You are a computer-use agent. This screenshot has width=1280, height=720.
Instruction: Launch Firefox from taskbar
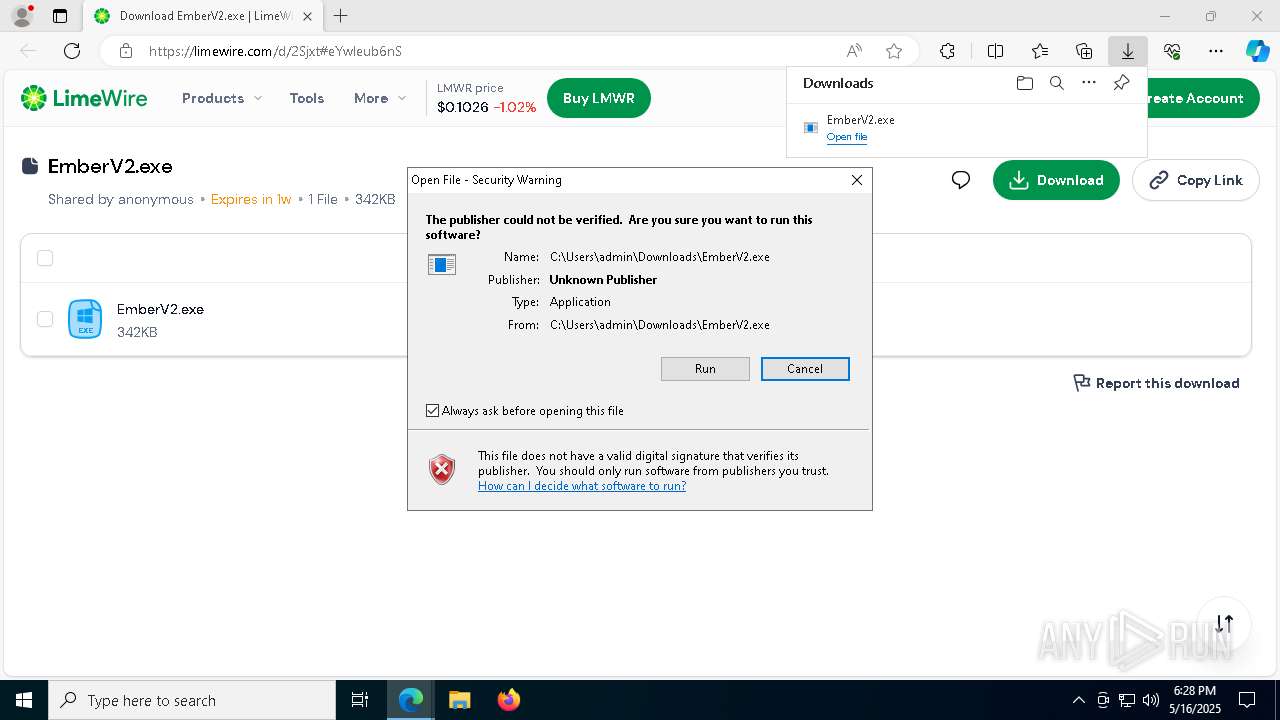point(509,700)
